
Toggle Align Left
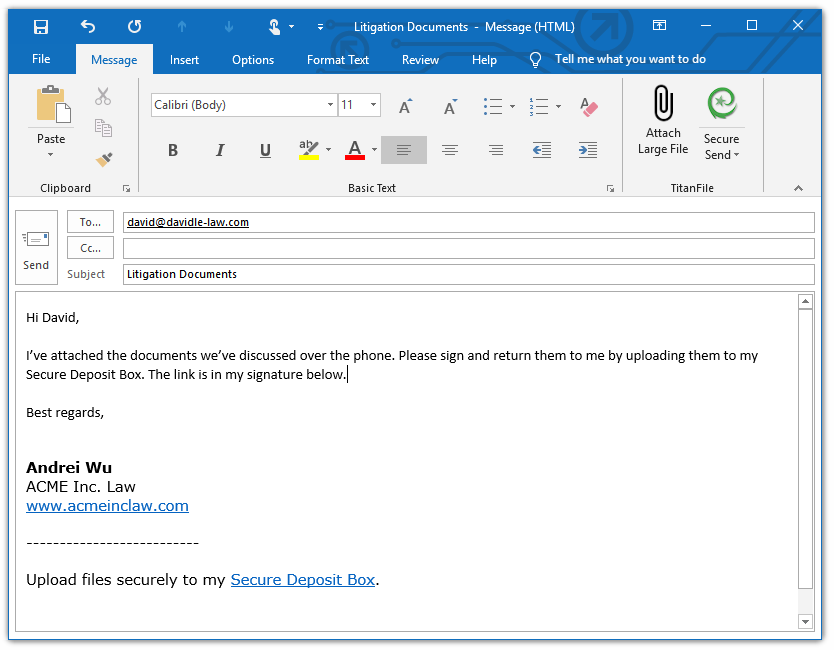[404, 150]
